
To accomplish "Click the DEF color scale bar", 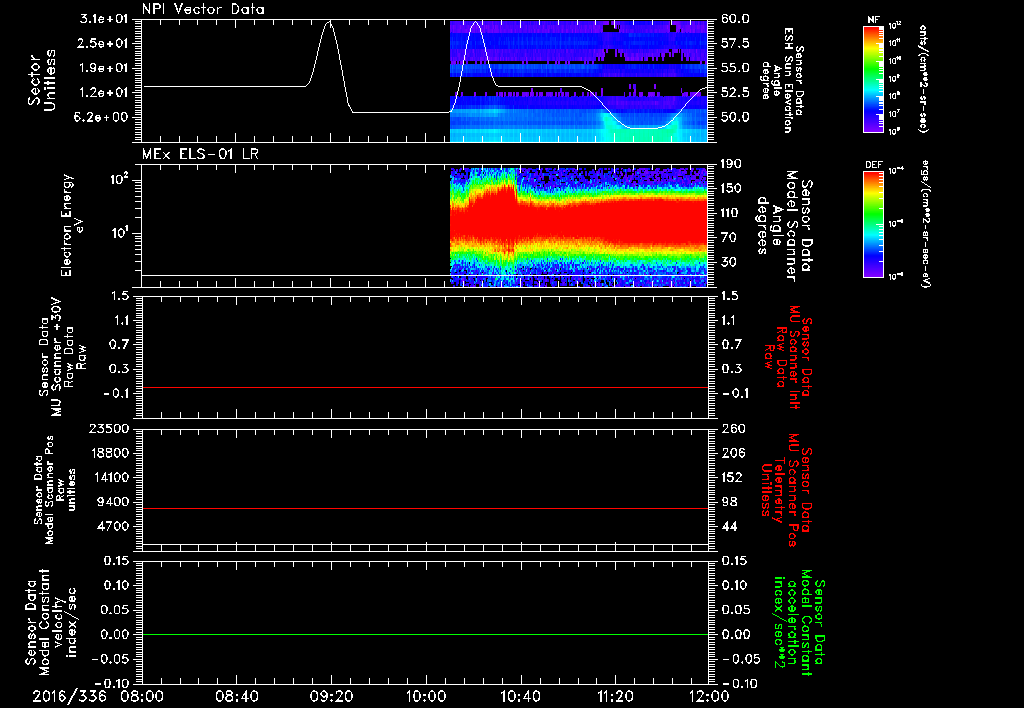I will 874,224.
